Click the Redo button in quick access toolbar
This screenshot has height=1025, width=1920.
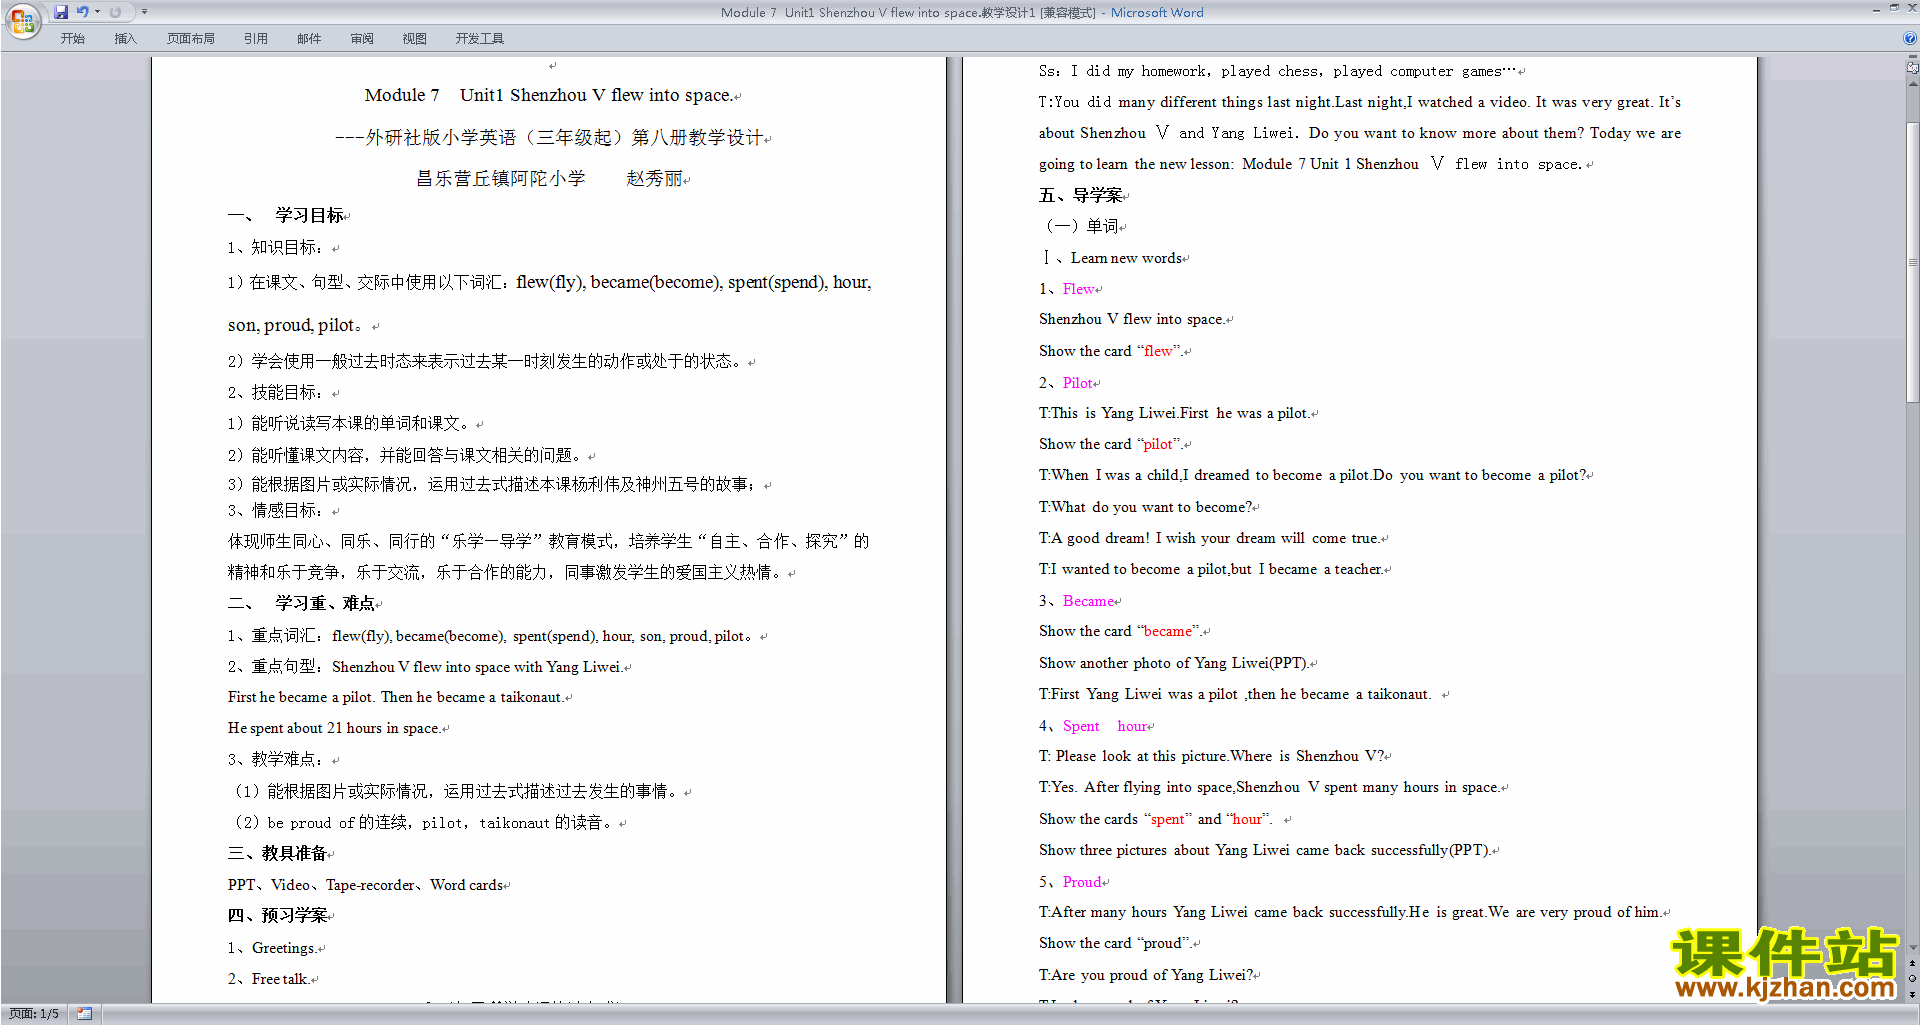[x=115, y=12]
